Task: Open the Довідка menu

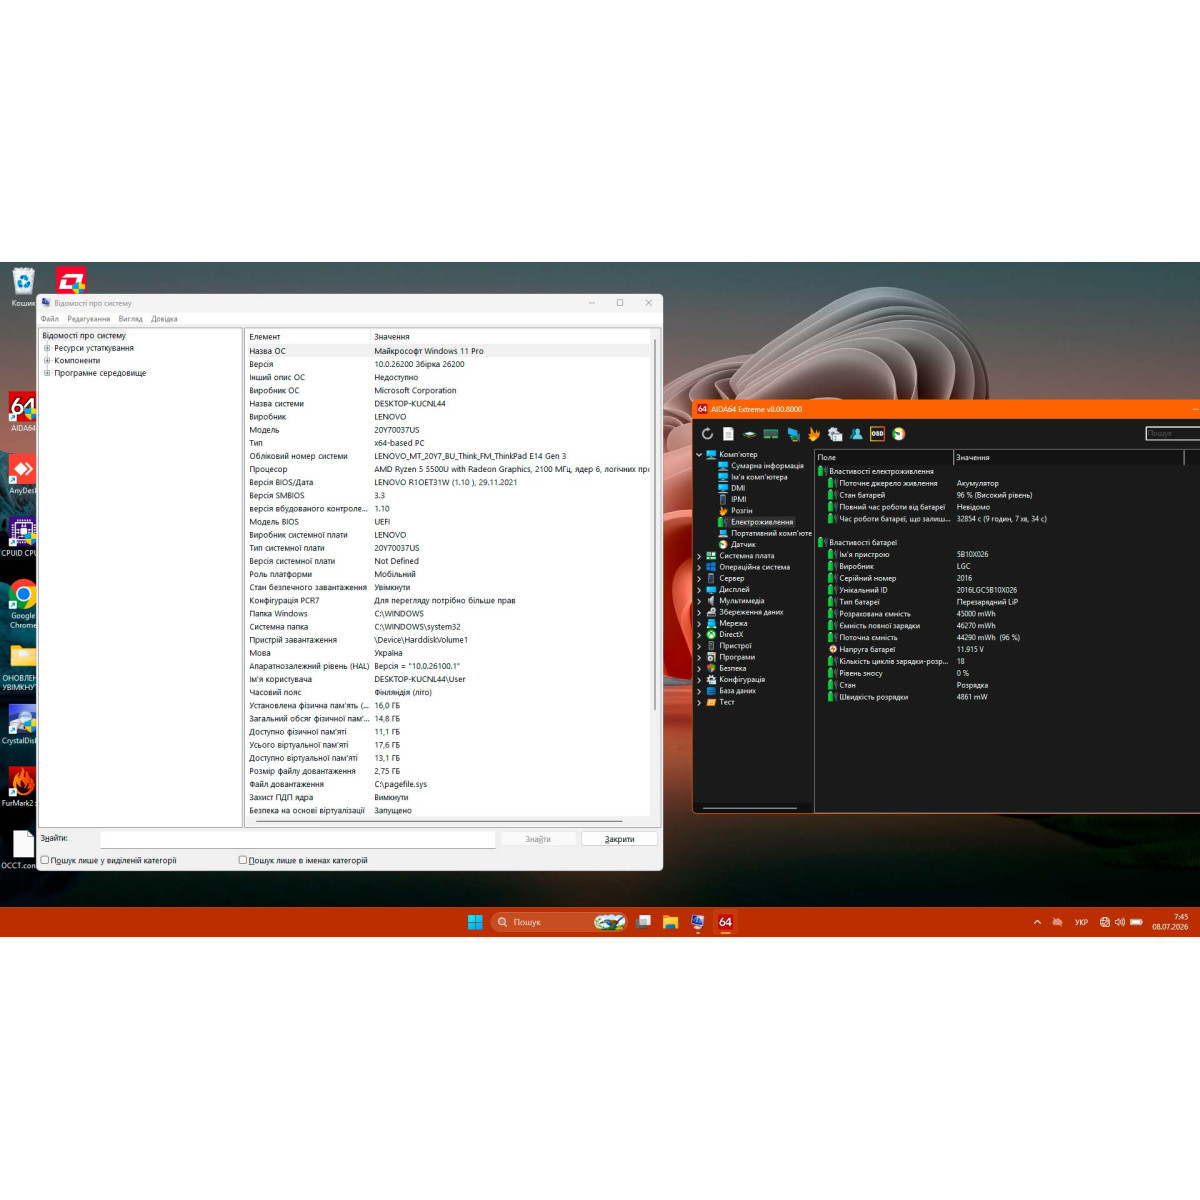Action: [164, 319]
